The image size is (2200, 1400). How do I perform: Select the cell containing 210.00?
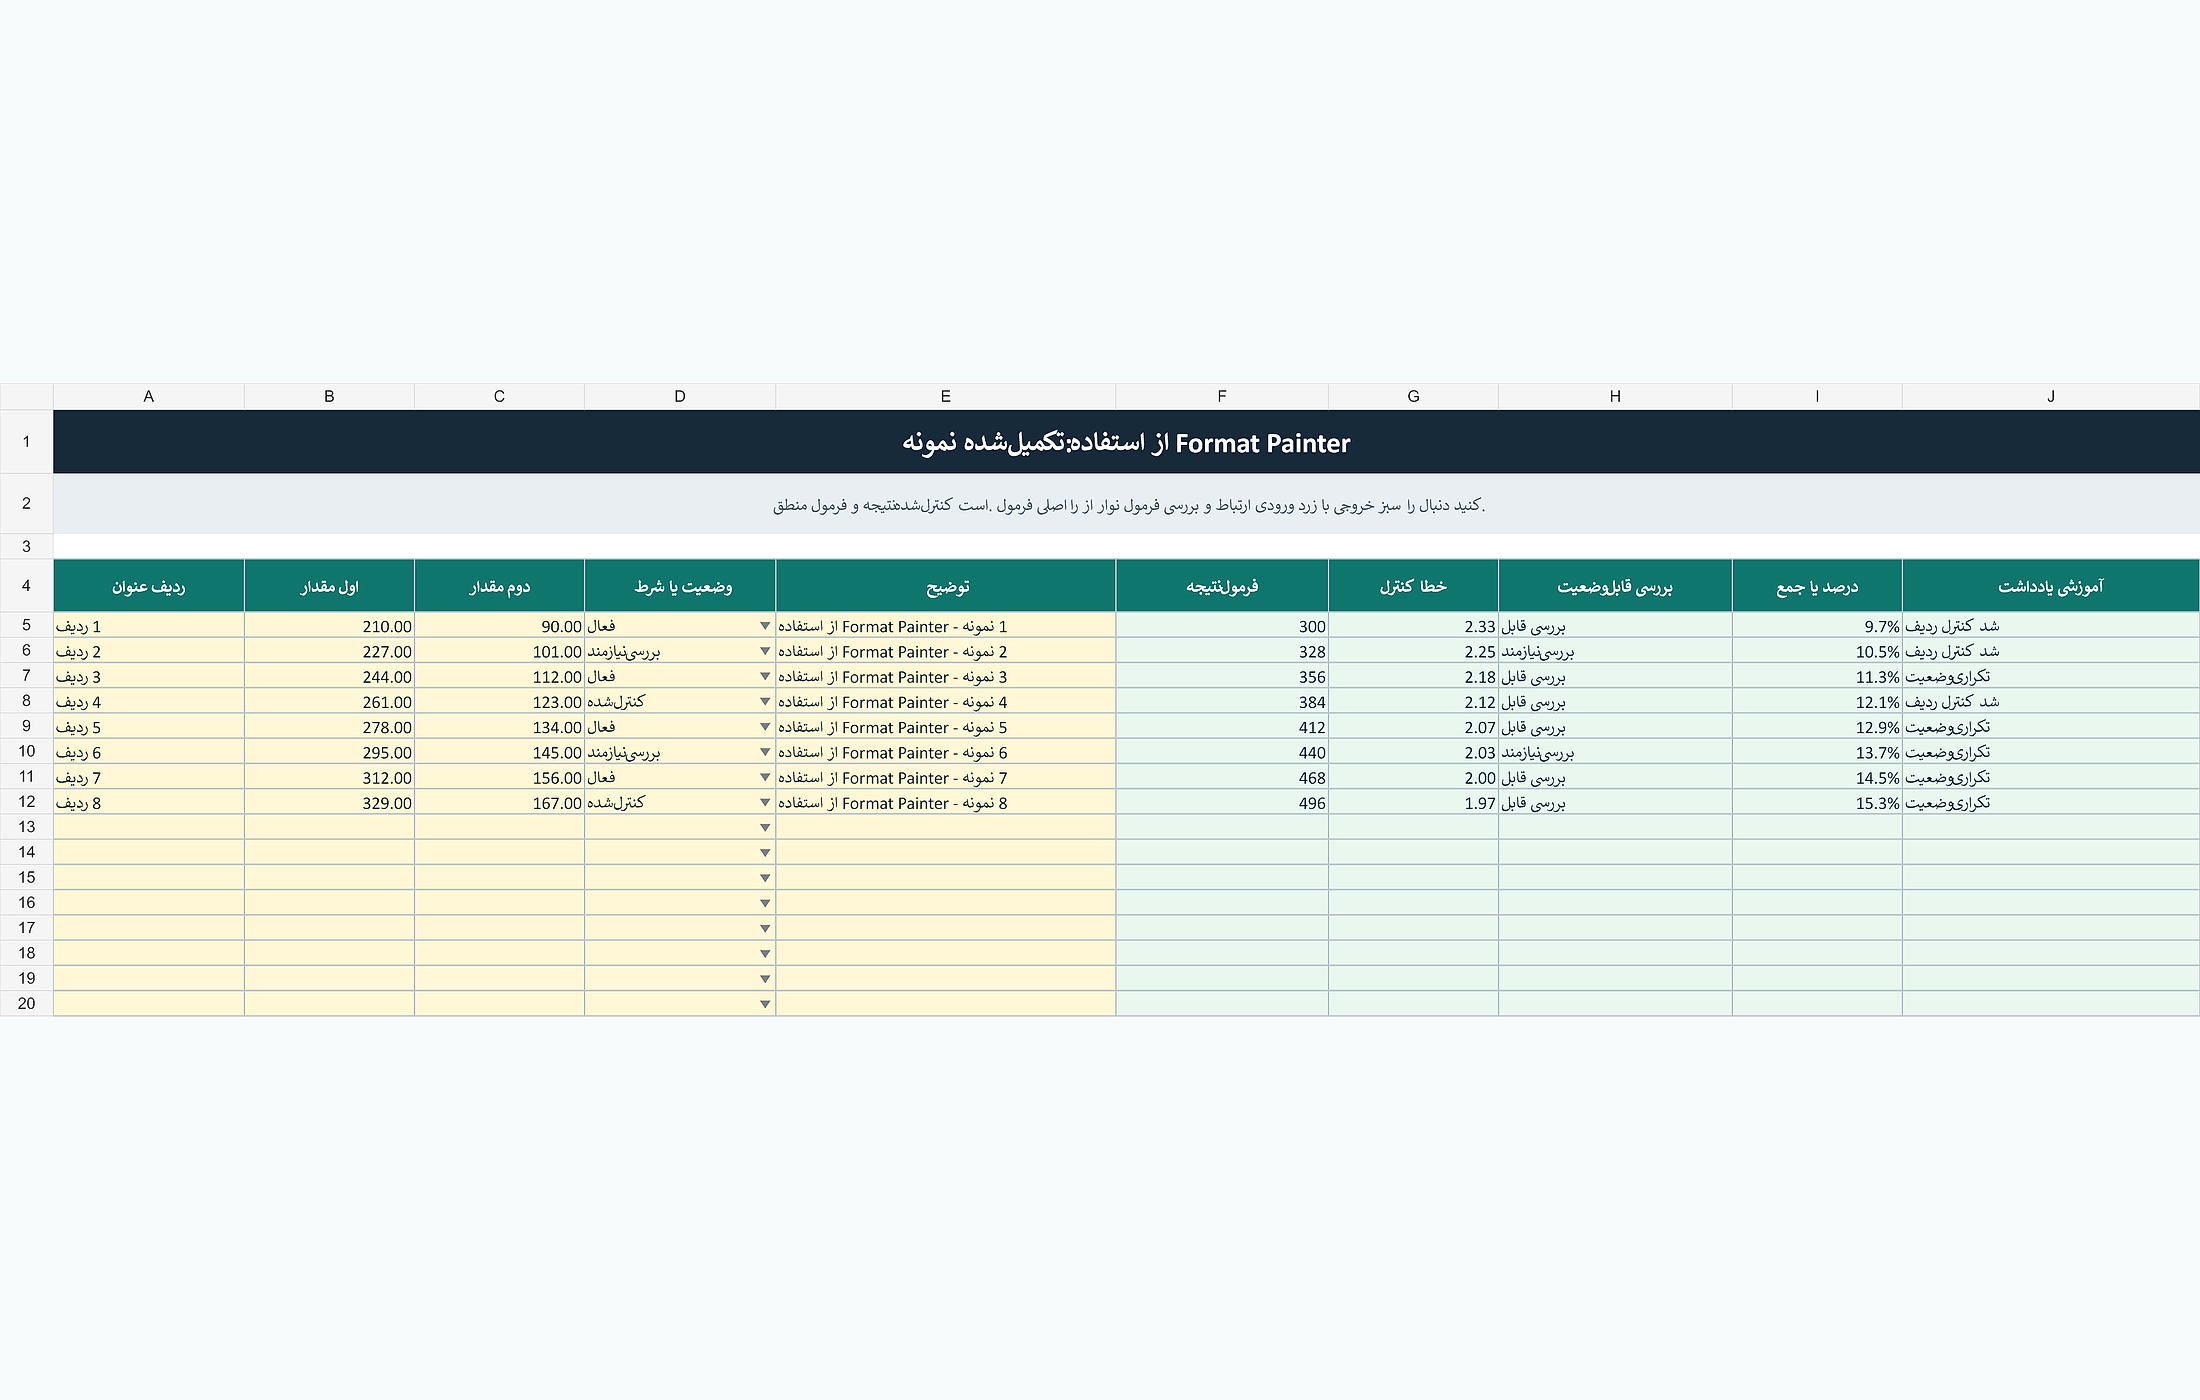[x=329, y=626]
